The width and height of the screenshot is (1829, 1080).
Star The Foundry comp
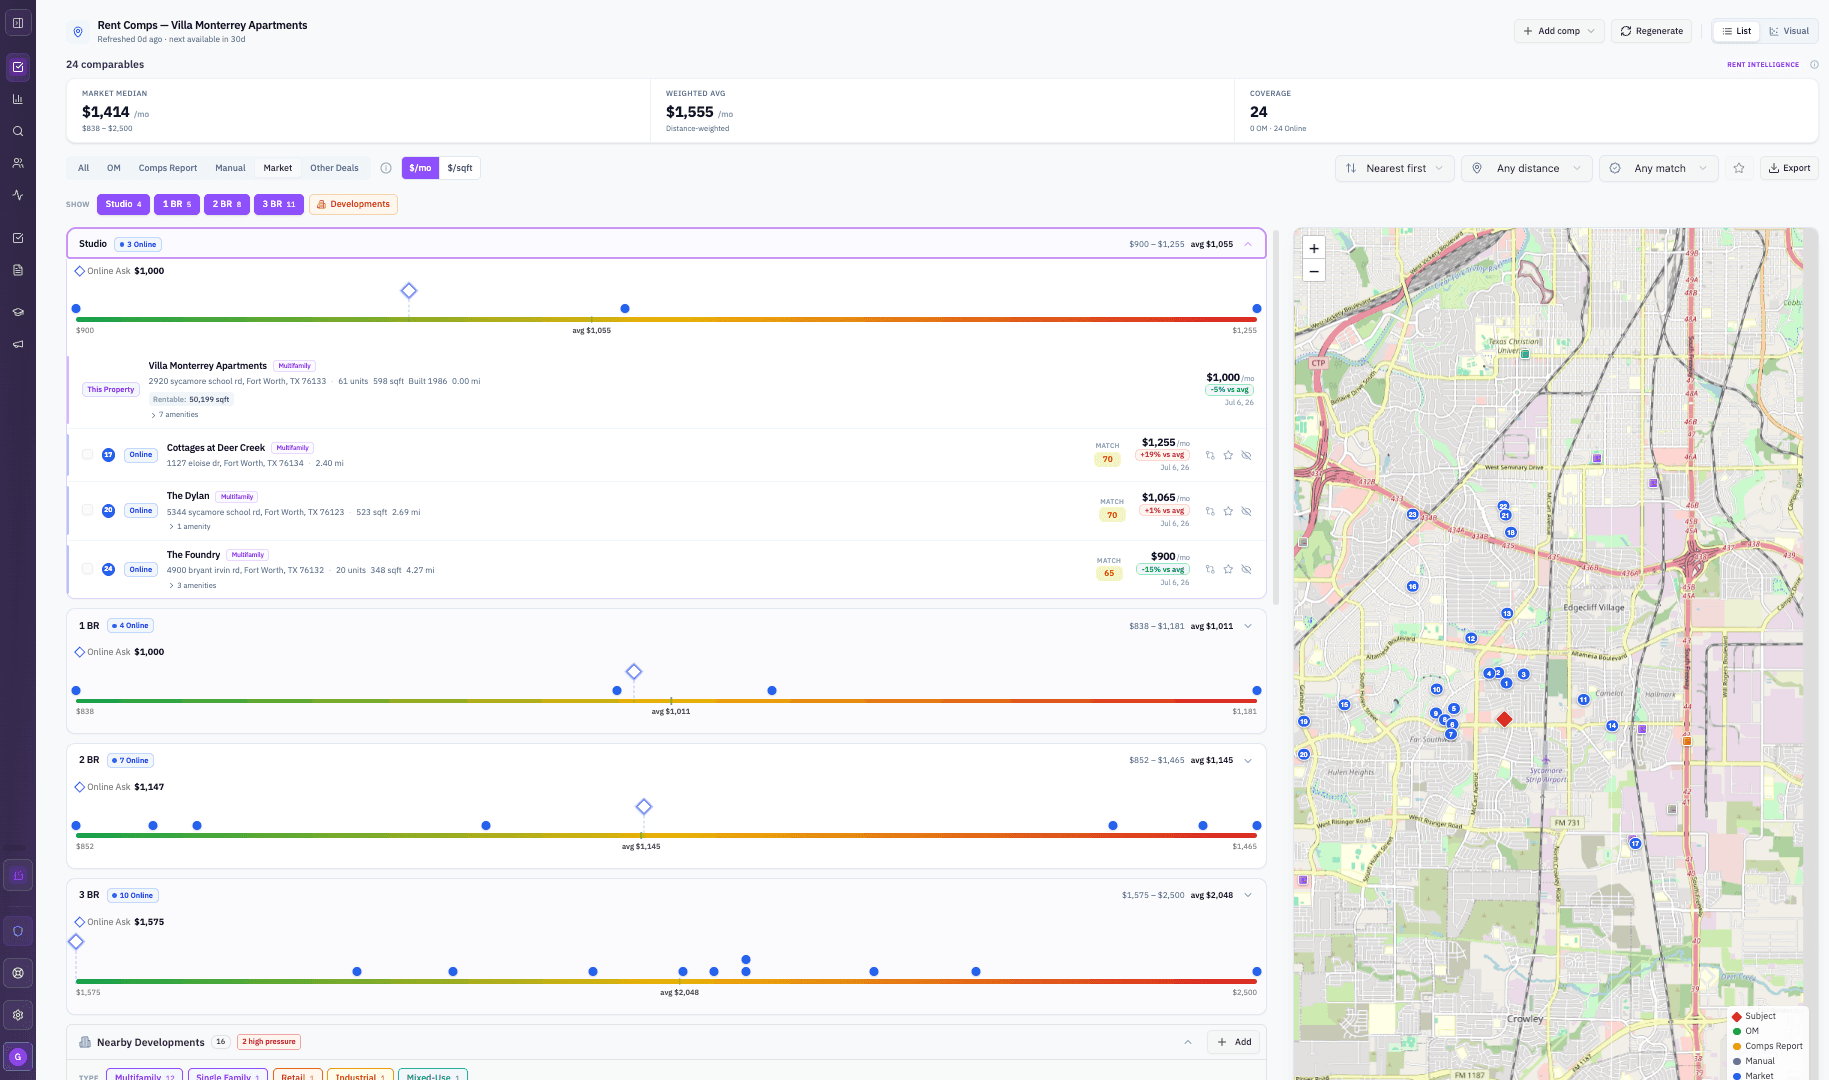(1228, 569)
